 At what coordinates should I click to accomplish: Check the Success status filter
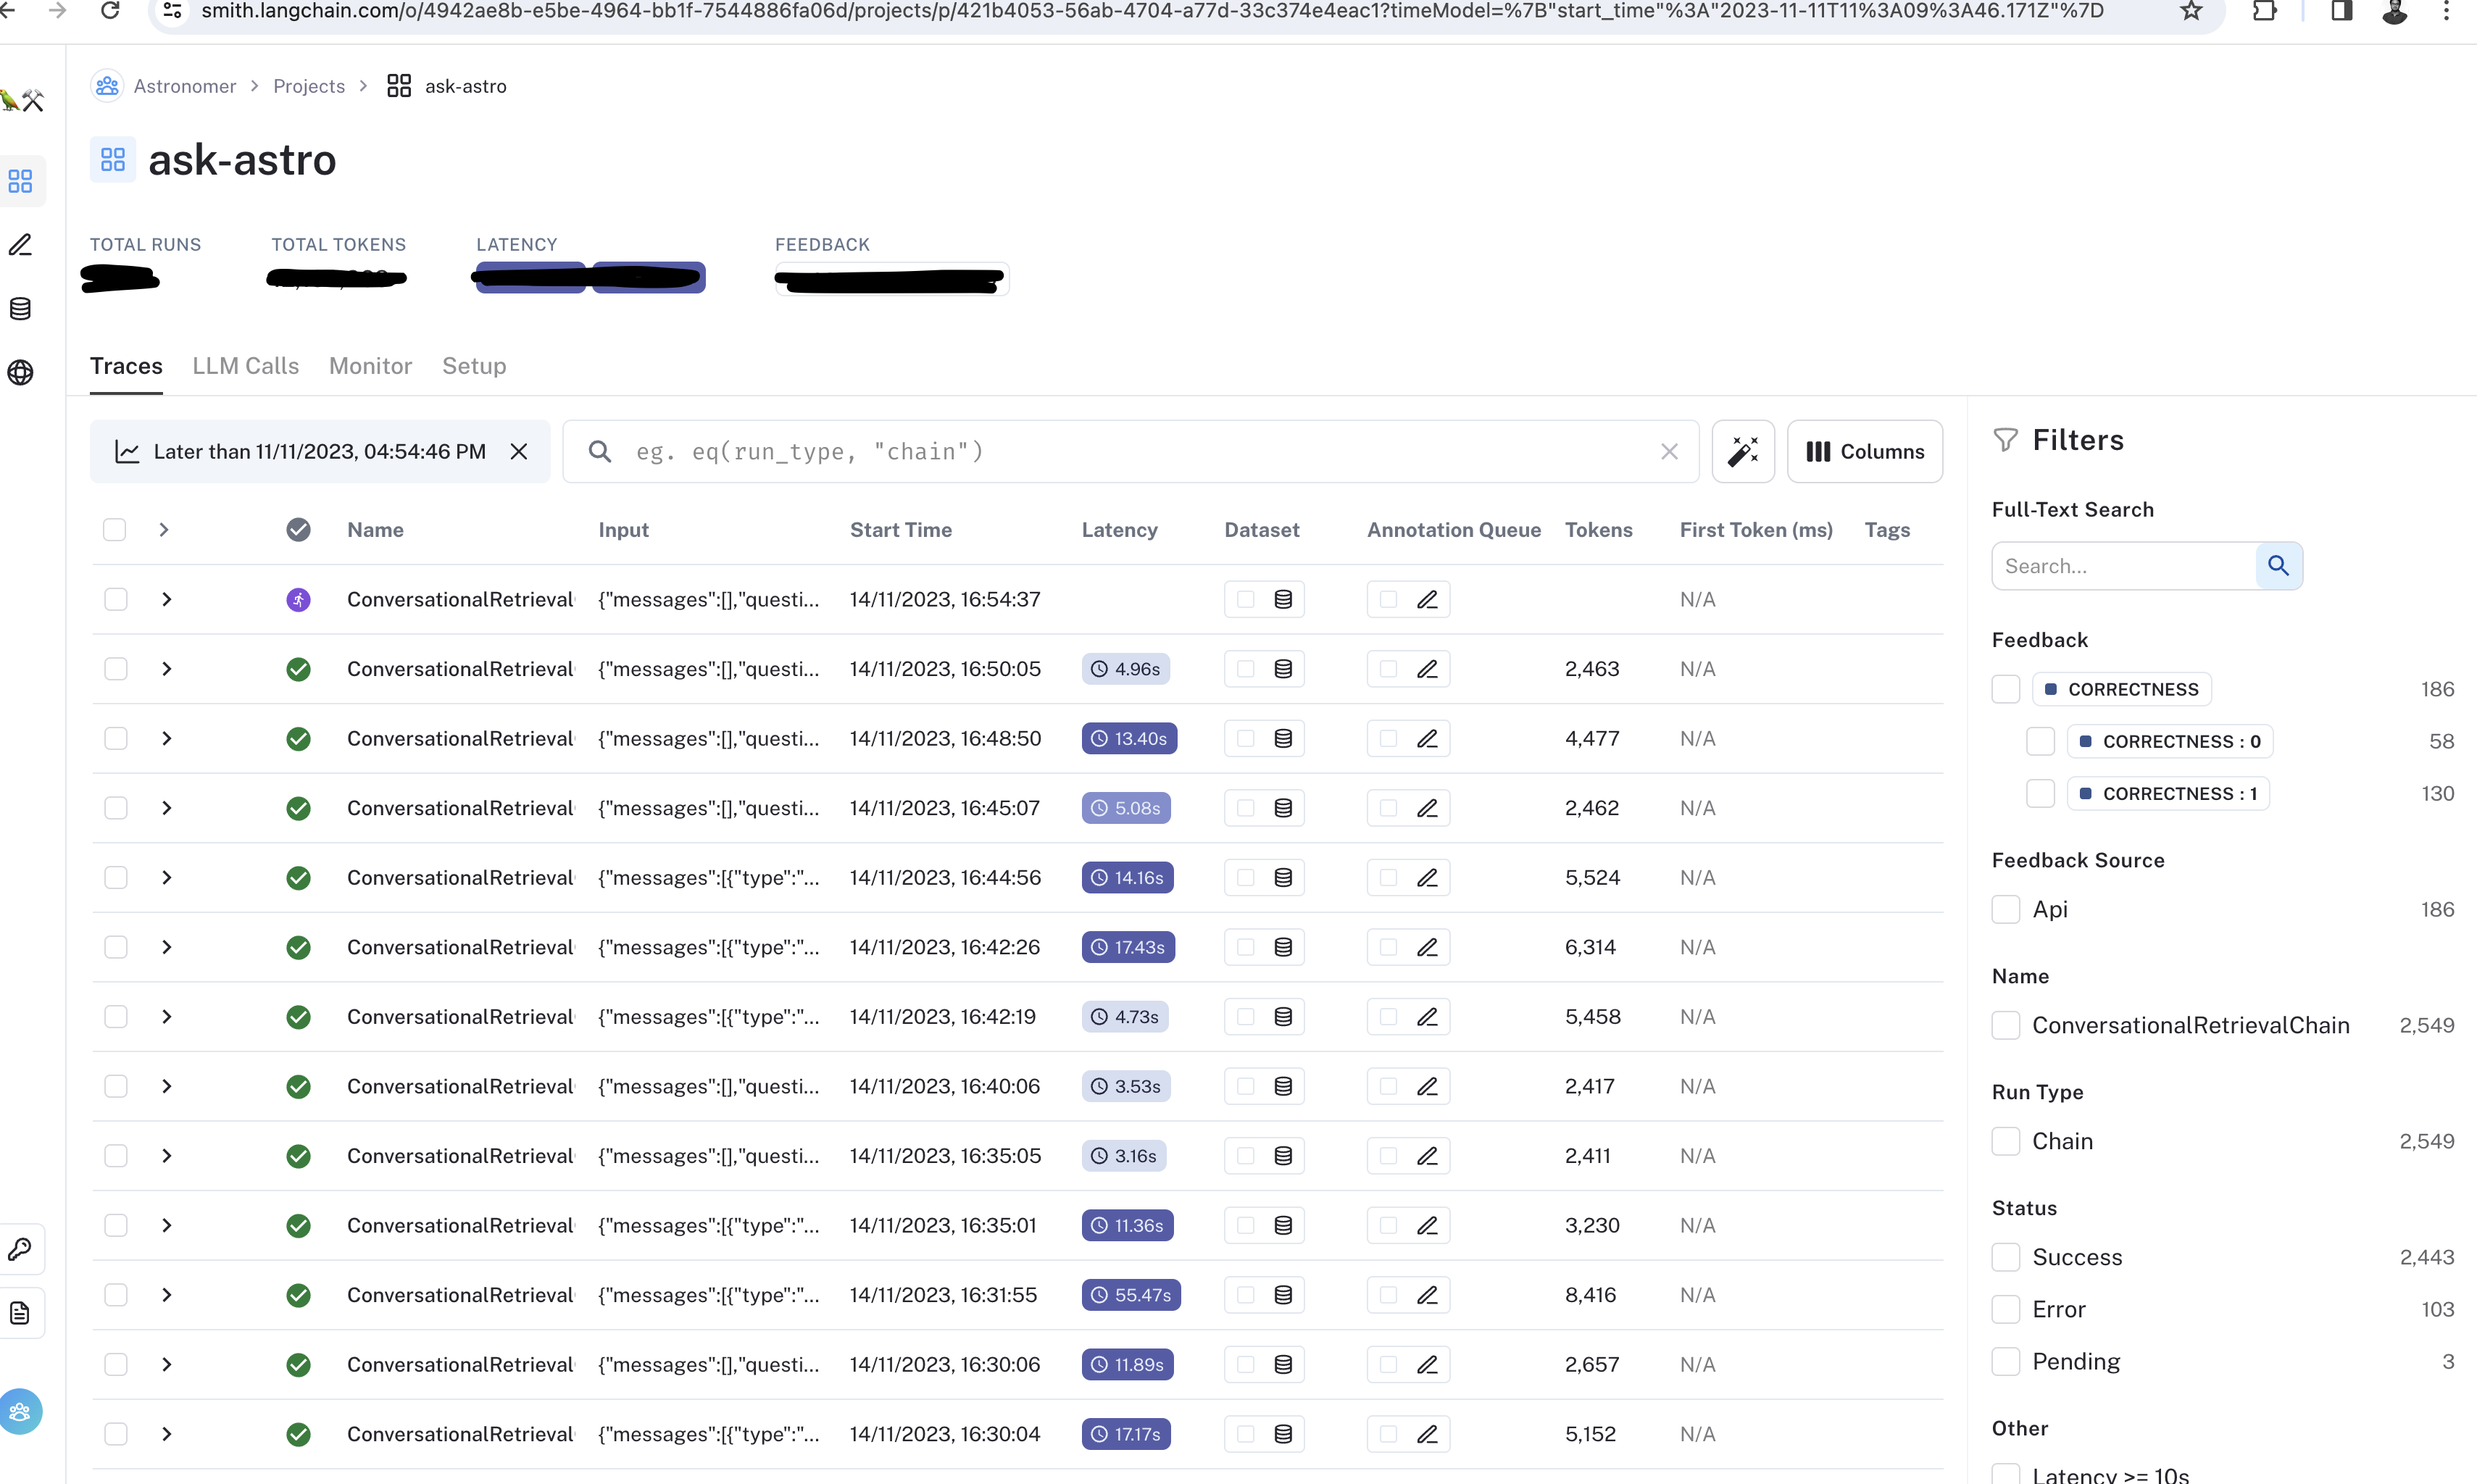tap(2006, 1257)
